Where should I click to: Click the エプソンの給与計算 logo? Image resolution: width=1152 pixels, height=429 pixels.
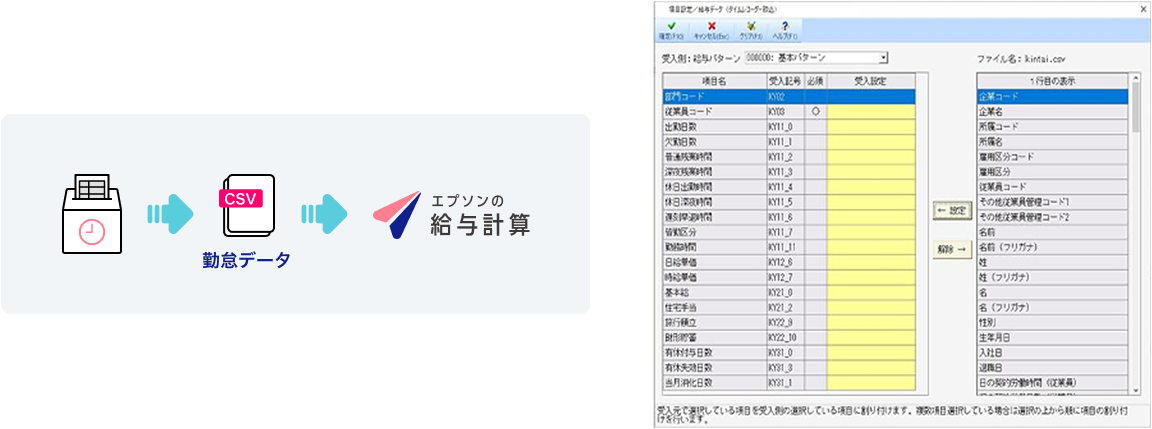[x=452, y=214]
